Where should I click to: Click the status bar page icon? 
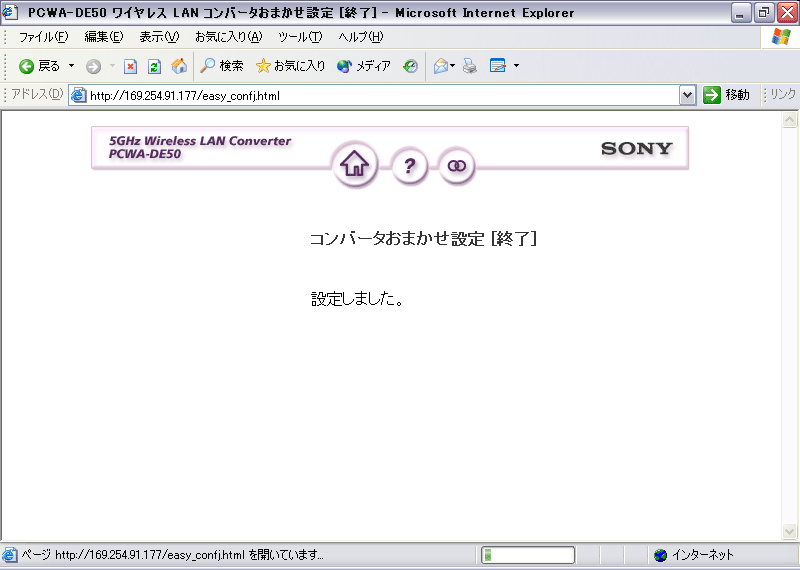pyautogui.click(x=9, y=555)
